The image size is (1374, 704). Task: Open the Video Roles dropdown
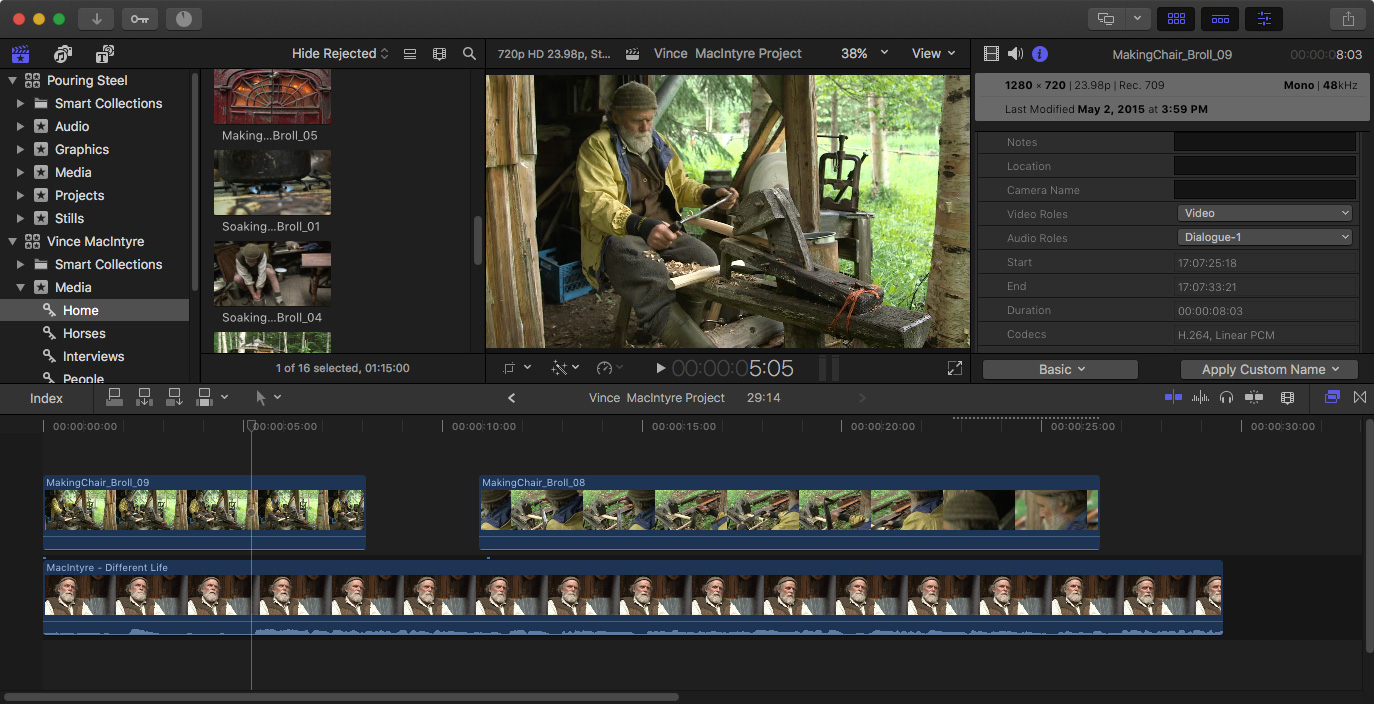tap(1265, 213)
